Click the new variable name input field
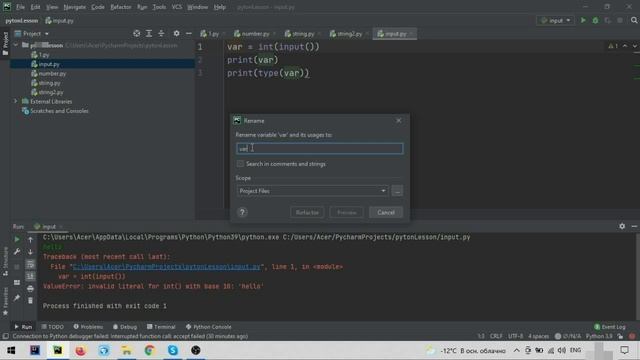This screenshot has width=640, height=360. [x=320, y=148]
